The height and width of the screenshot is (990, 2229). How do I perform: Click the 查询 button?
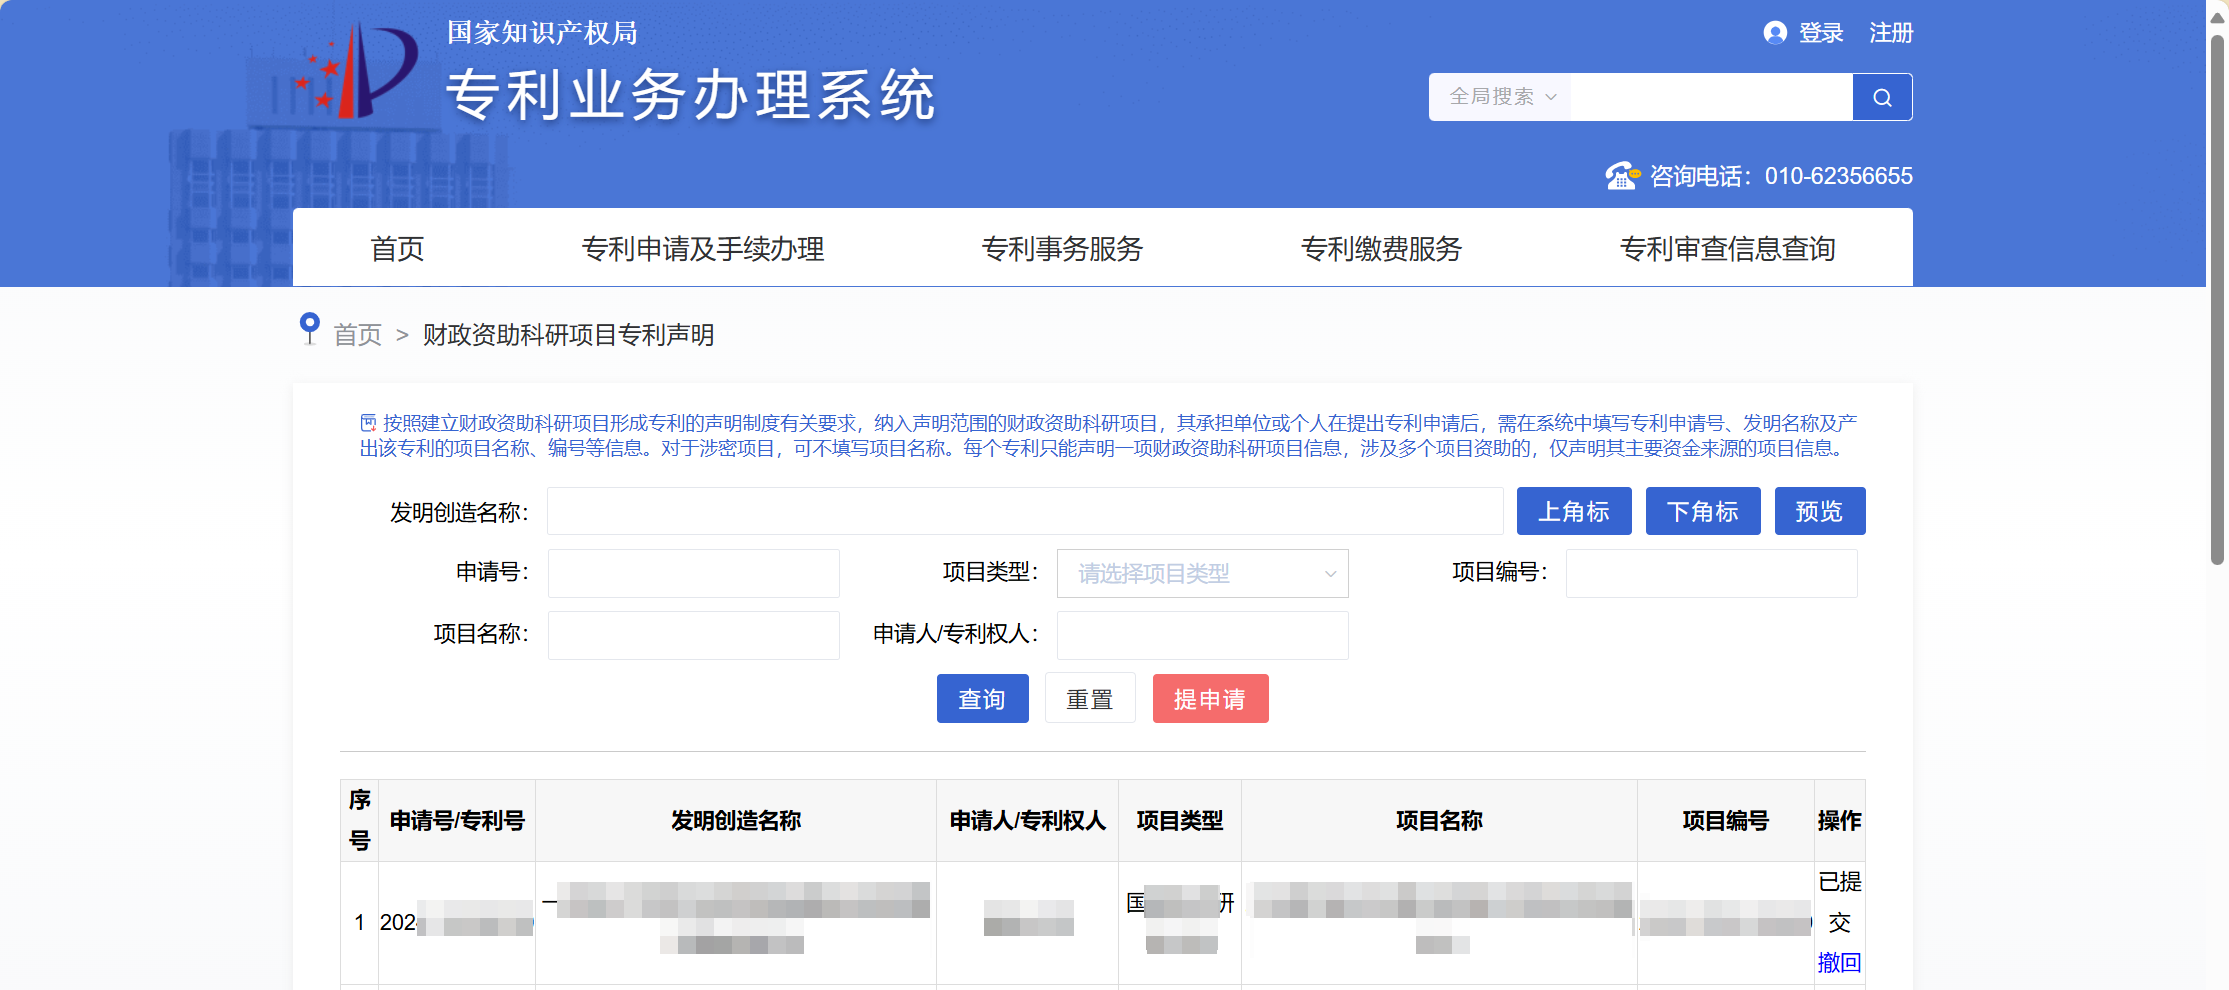pyautogui.click(x=982, y=699)
